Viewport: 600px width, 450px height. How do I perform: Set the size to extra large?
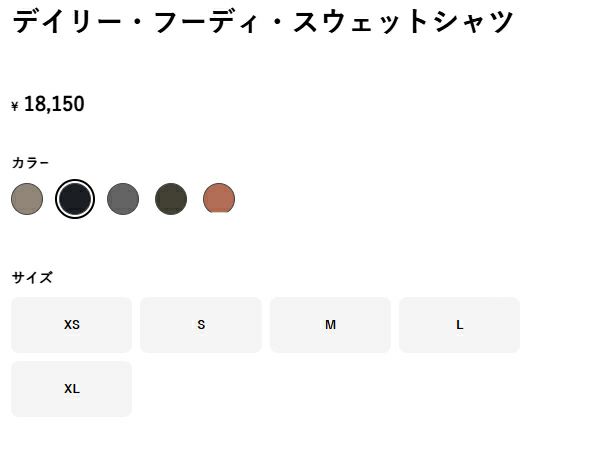tap(71, 389)
